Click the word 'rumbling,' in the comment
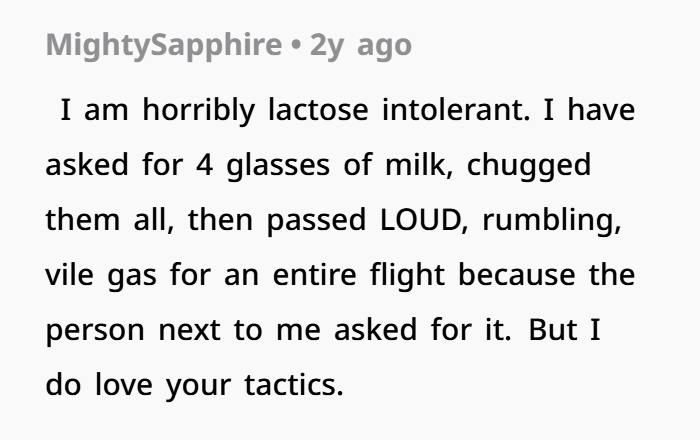This screenshot has height=440, width=700. coord(552,220)
